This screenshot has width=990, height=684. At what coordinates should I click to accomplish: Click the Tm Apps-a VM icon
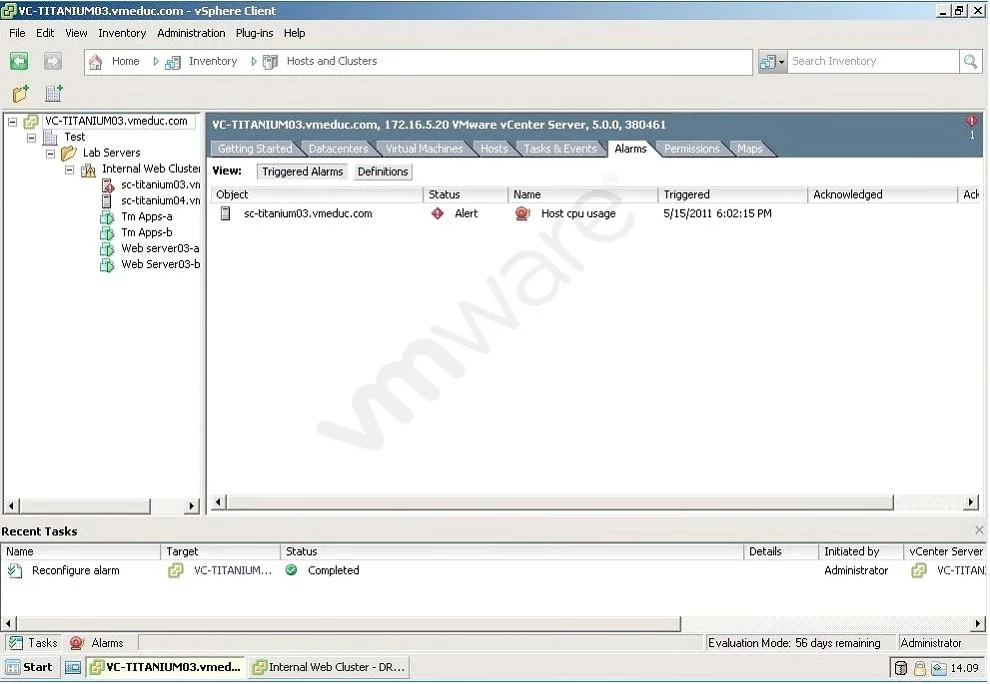coord(107,217)
